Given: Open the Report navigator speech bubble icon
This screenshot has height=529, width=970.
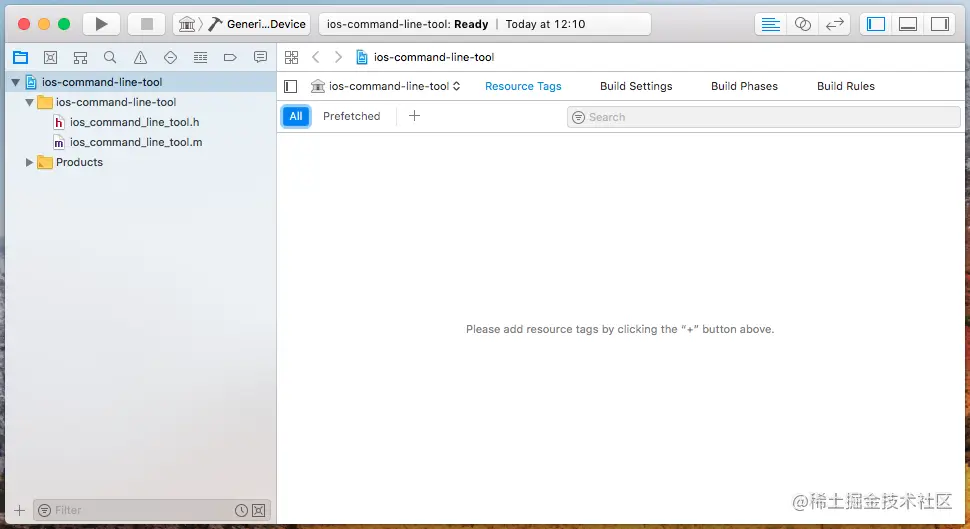Looking at the screenshot, I should (260, 58).
